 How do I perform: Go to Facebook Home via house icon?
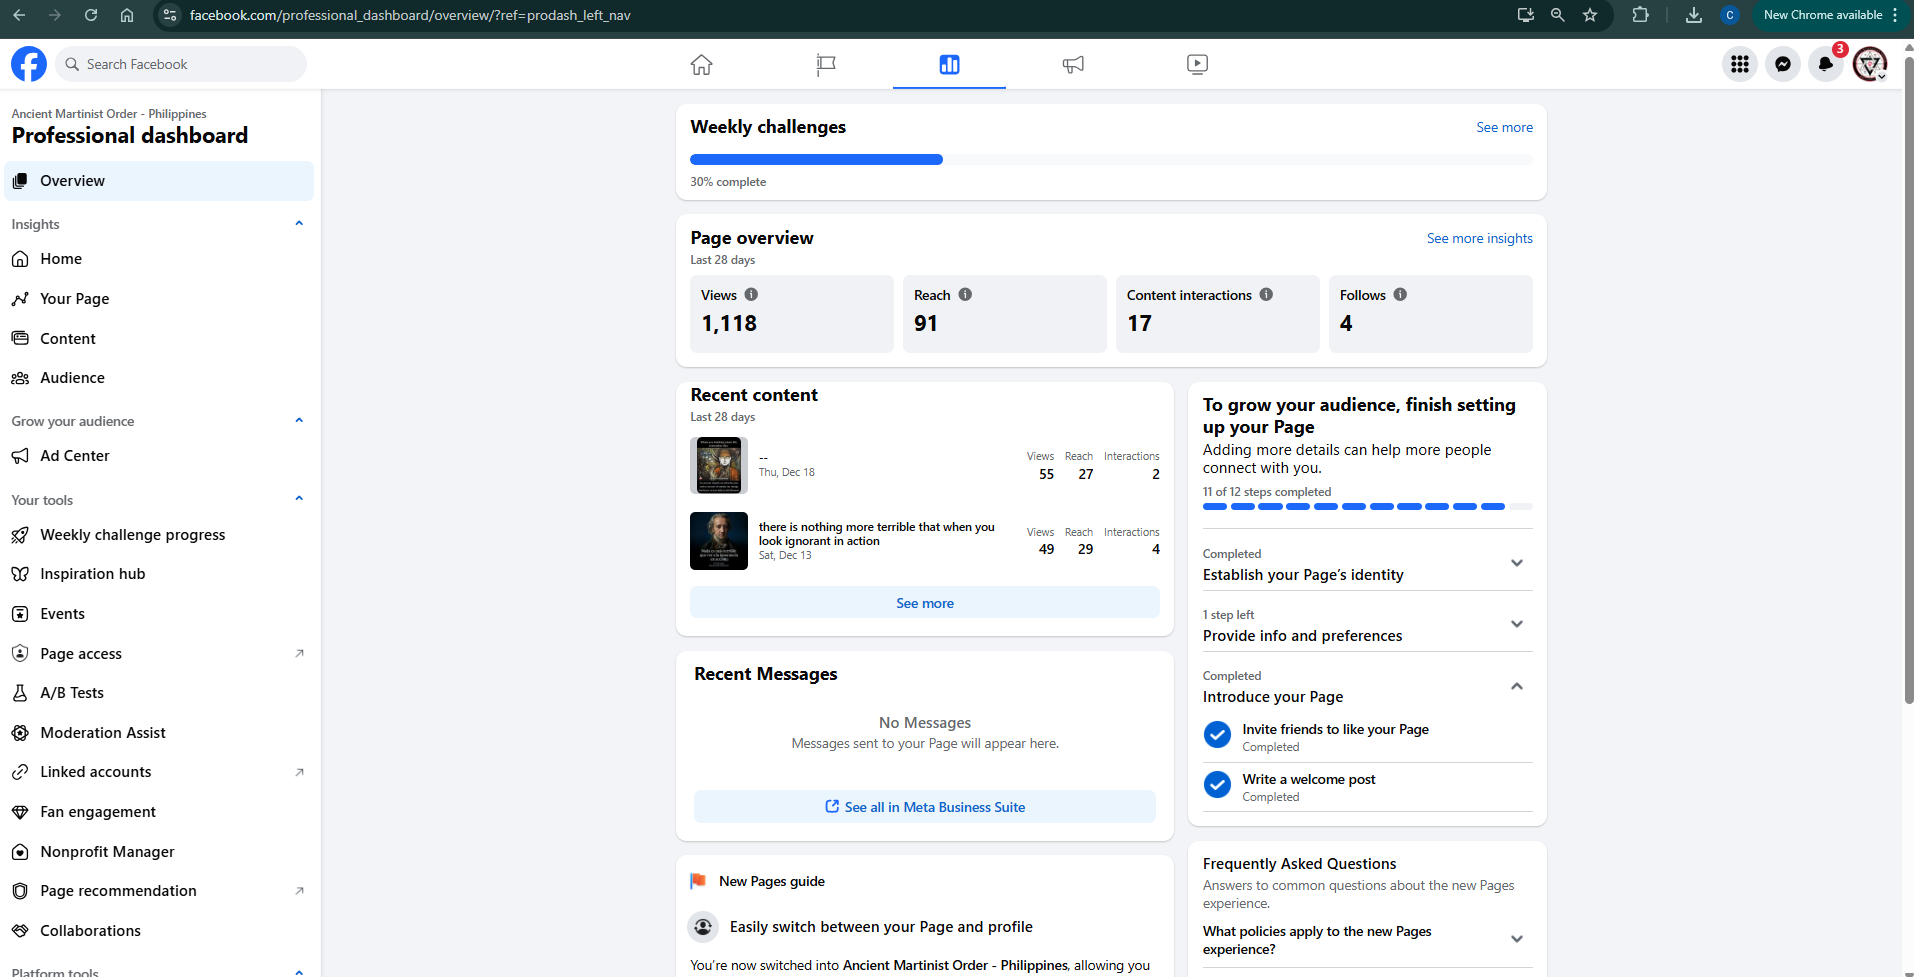(701, 64)
